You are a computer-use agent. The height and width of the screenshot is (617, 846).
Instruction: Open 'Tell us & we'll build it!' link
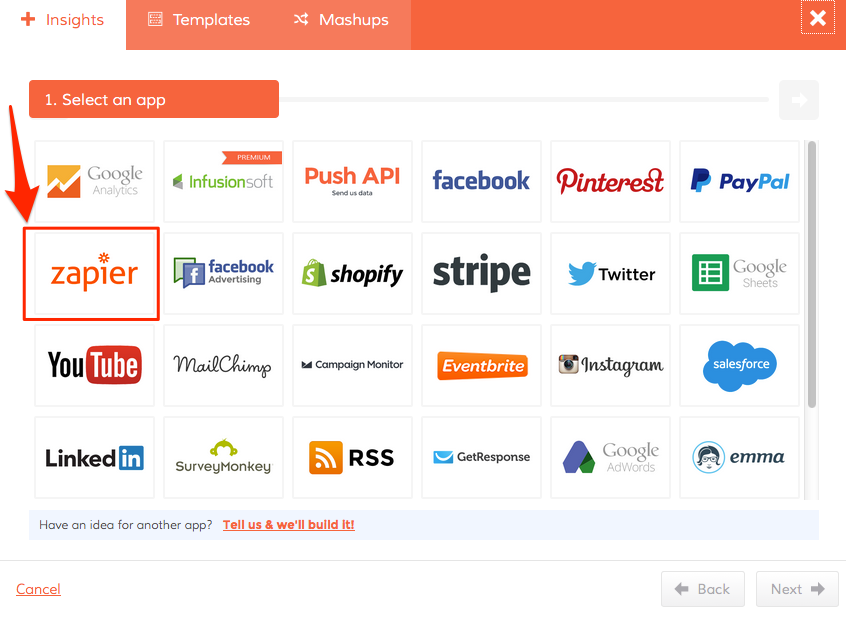pyautogui.click(x=289, y=525)
